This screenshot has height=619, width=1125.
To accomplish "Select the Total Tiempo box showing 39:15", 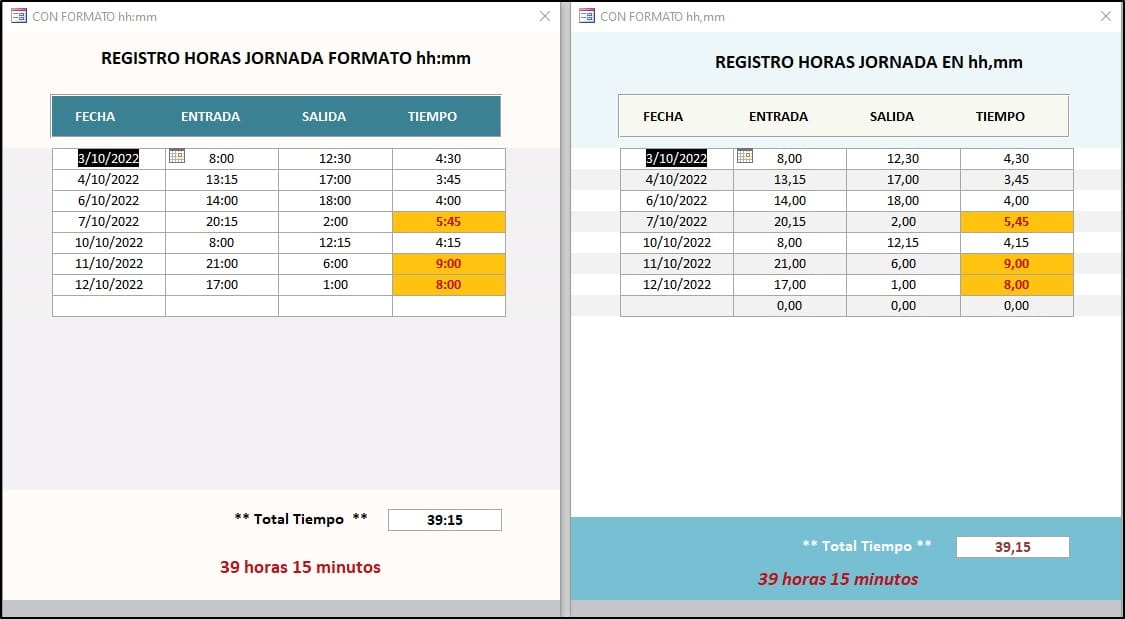I will point(444,519).
